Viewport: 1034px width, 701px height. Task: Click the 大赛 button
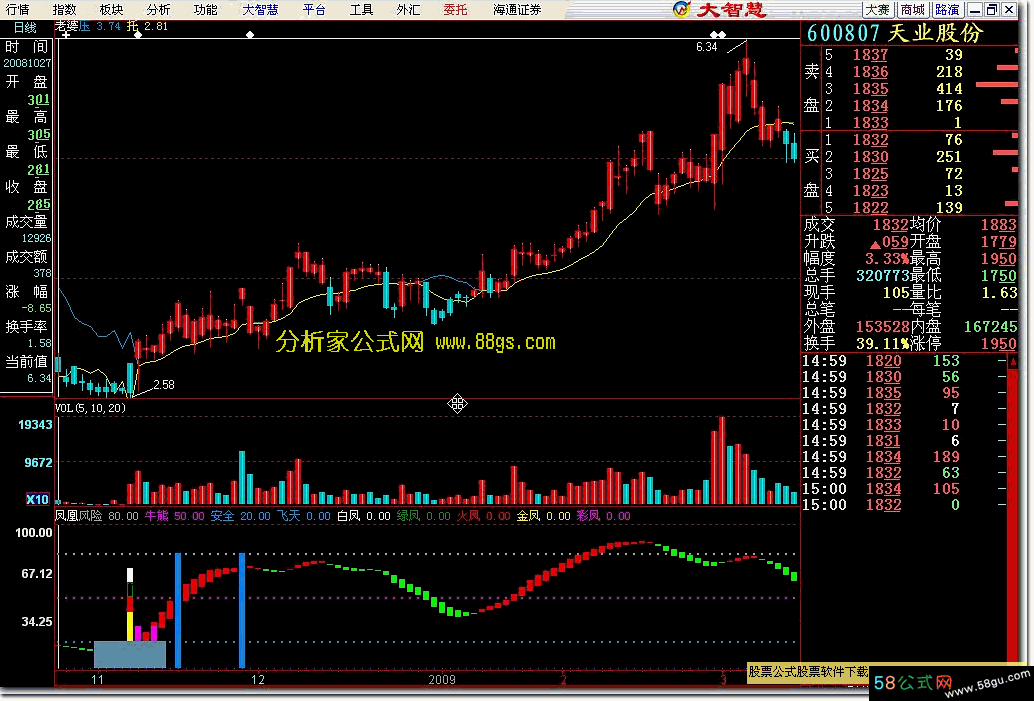click(x=878, y=9)
